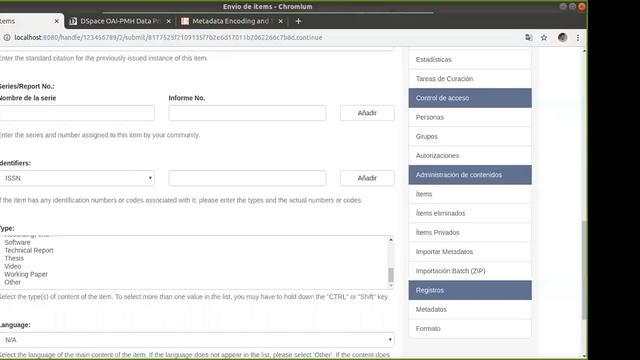This screenshot has width=640, height=360.
Task: Open Importar Metadatos in the sidebar
Action: [470, 251]
